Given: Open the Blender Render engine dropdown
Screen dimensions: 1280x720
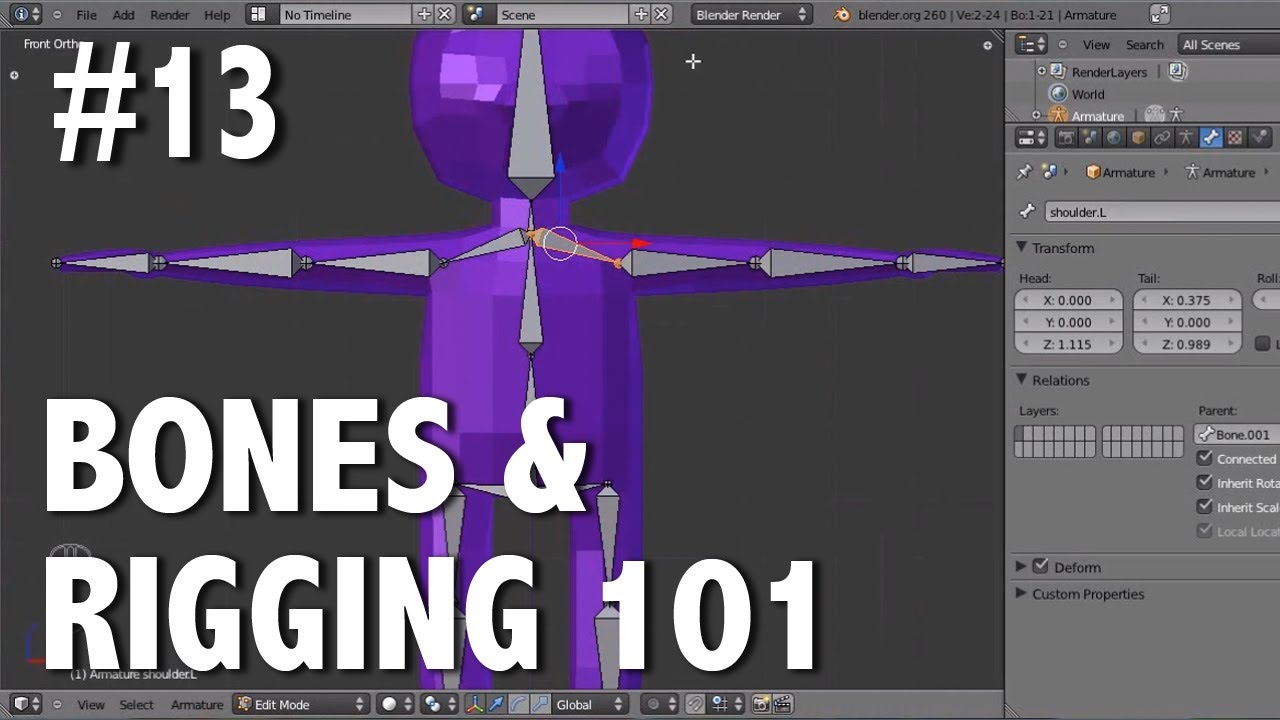Looking at the screenshot, I should (750, 14).
